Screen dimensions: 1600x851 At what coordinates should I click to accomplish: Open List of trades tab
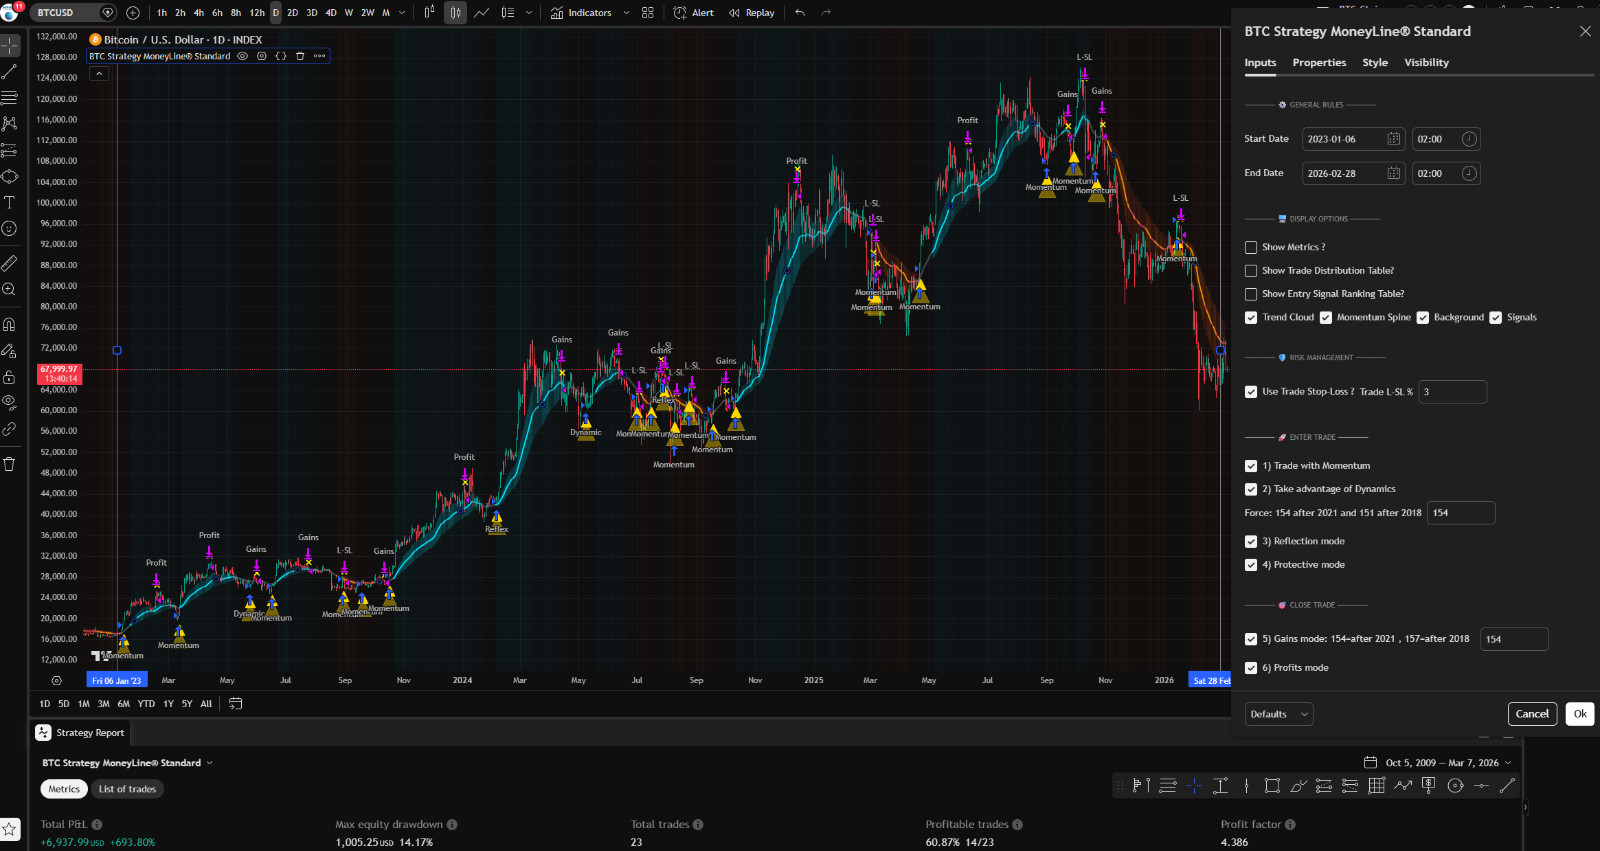127,789
